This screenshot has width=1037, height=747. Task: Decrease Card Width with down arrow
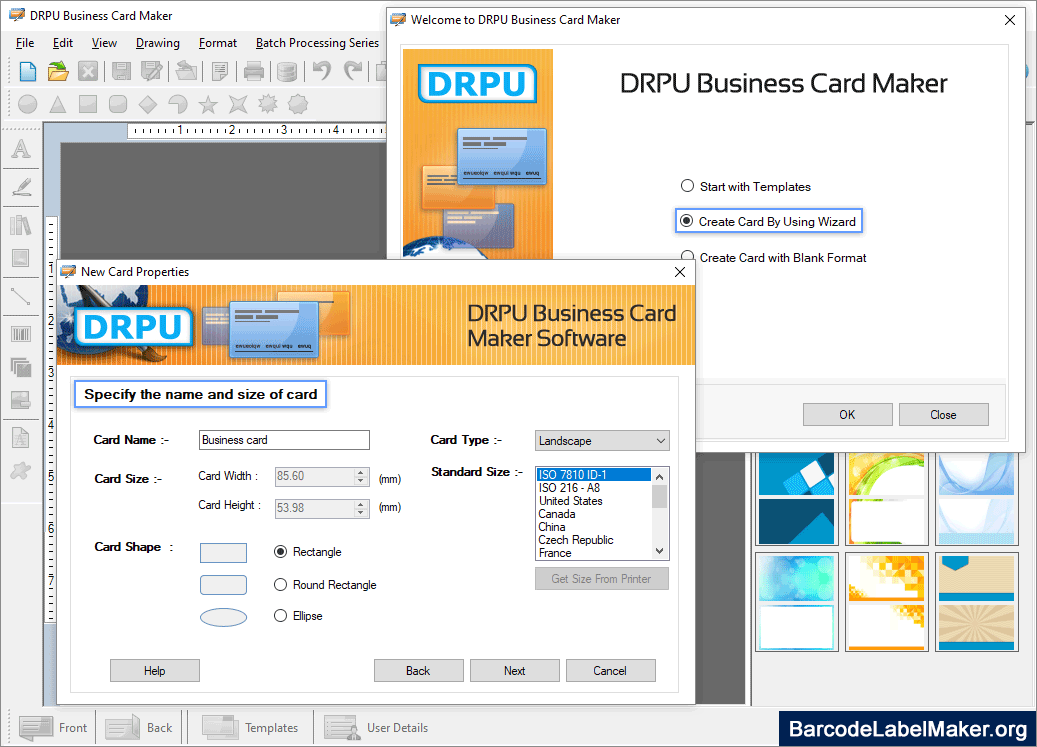[360, 481]
